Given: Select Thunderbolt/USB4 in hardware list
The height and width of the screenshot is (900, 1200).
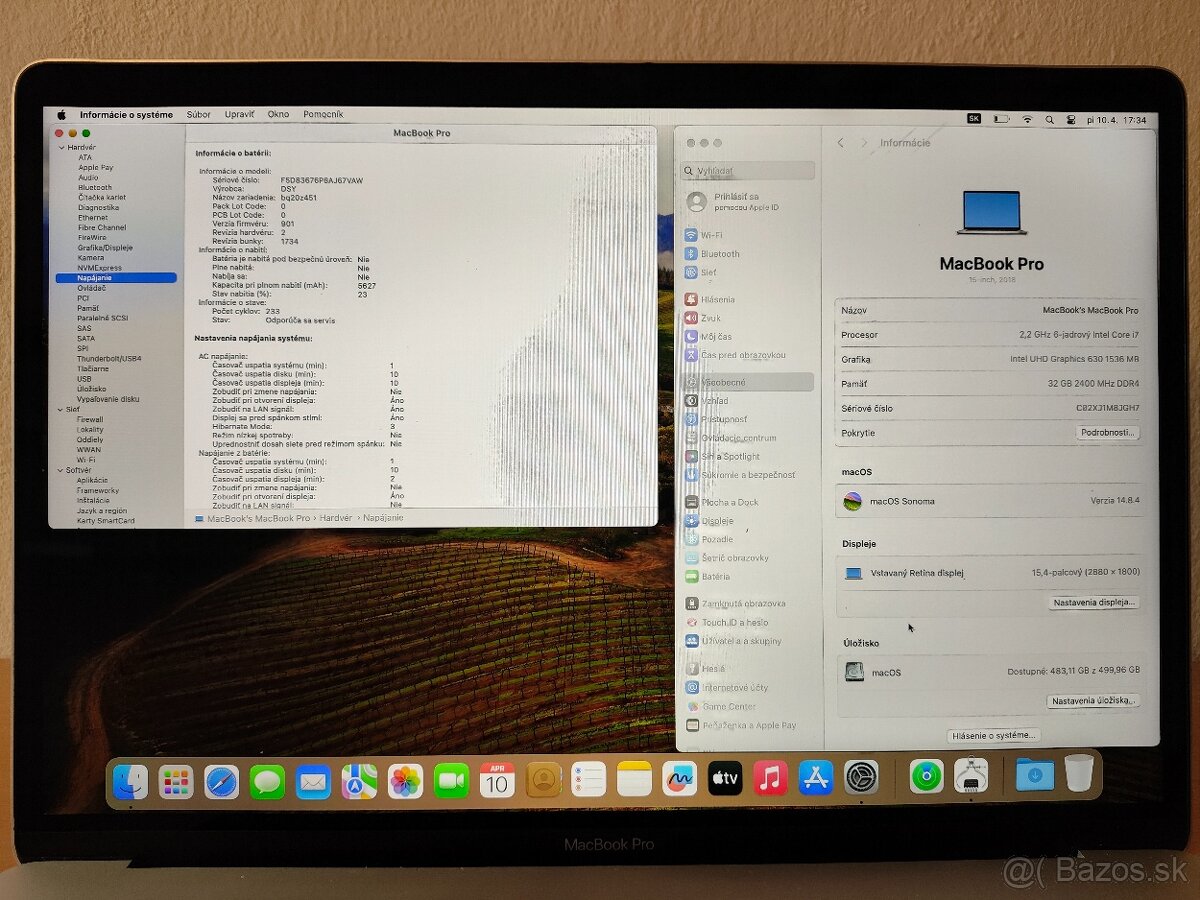Looking at the screenshot, I should (x=109, y=358).
